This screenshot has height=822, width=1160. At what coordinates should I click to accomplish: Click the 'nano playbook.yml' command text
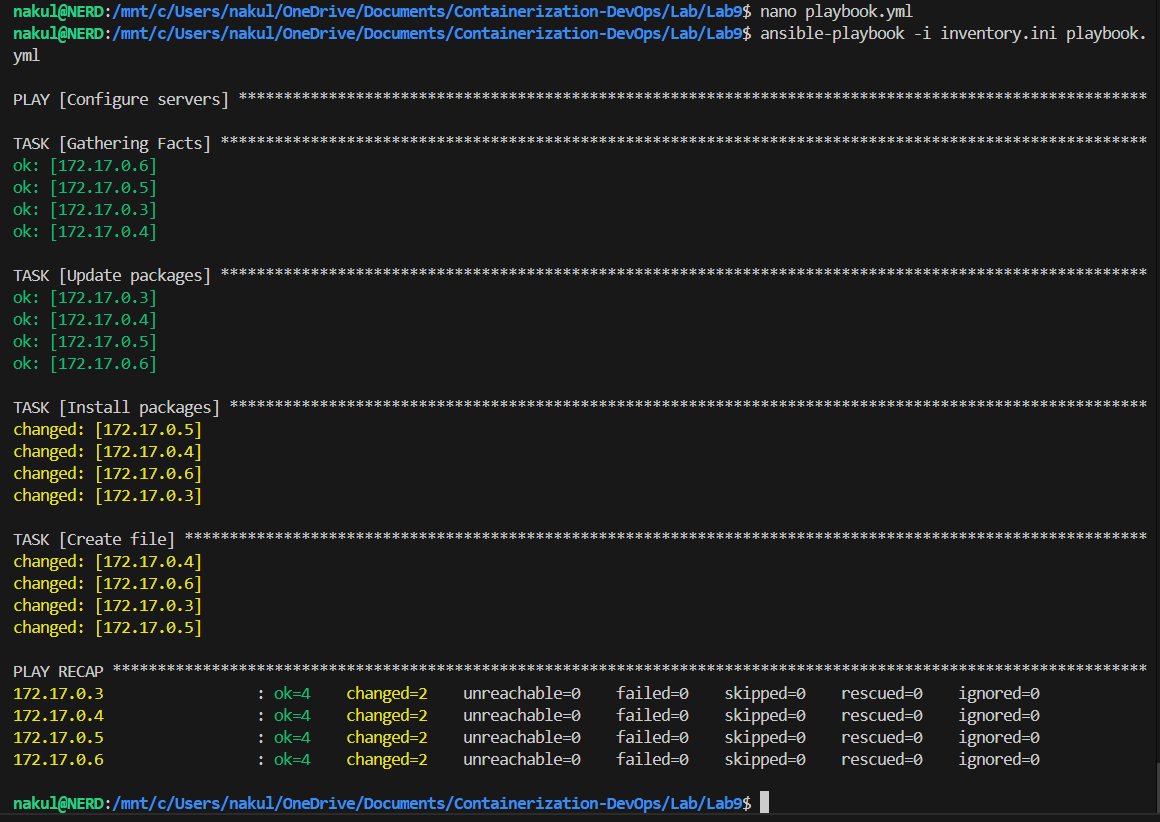836,12
